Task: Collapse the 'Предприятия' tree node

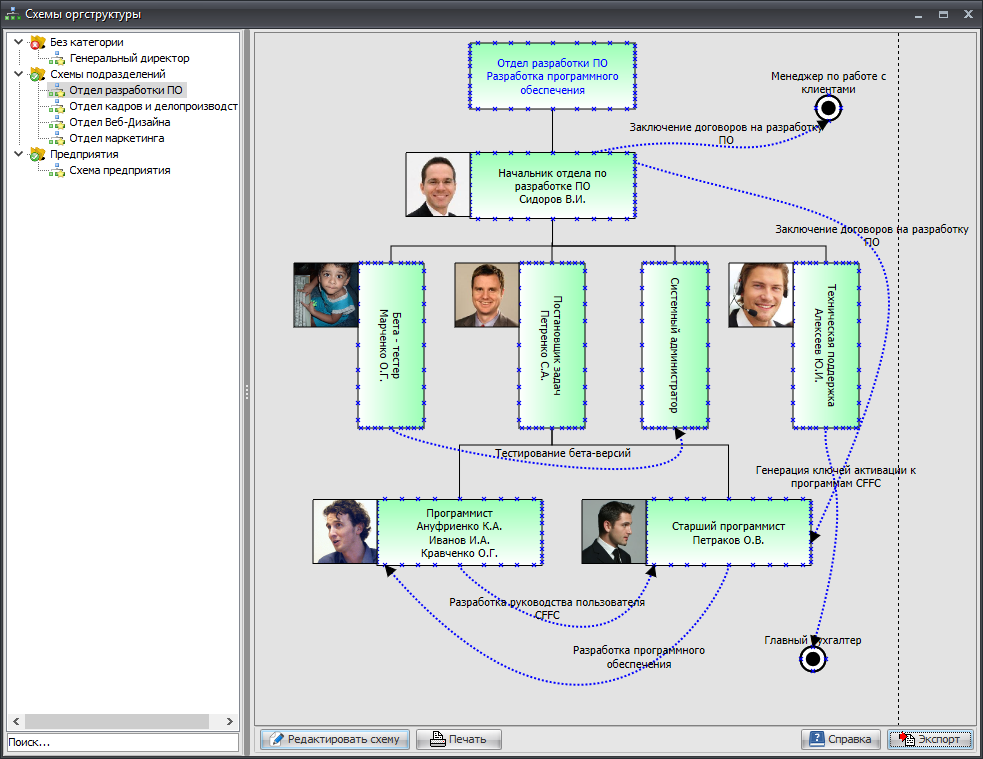Action: 18,154
